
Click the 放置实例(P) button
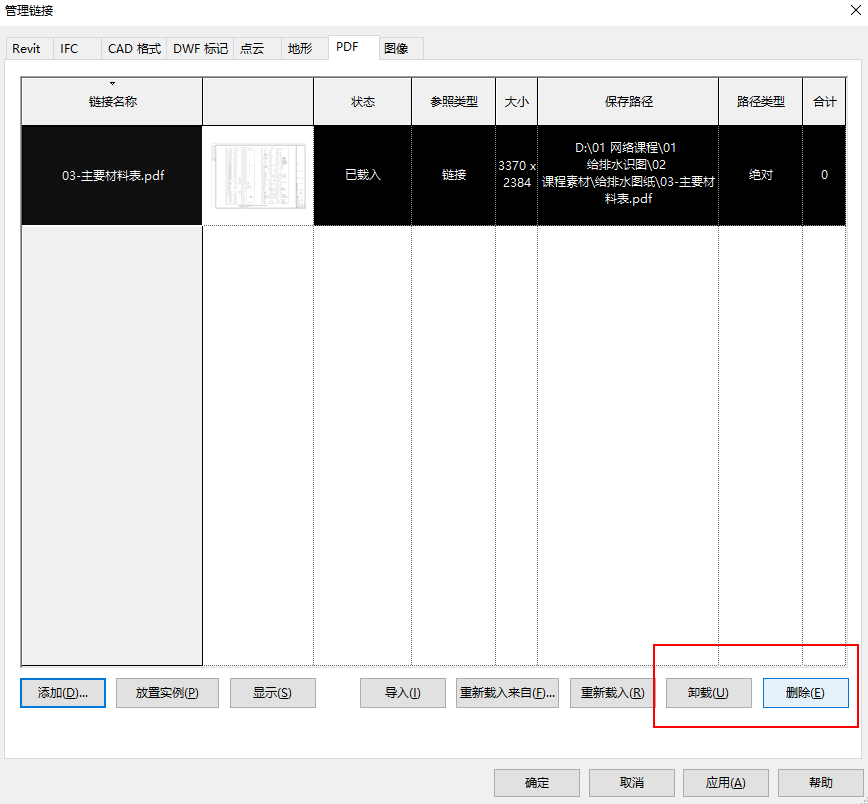tap(167, 693)
